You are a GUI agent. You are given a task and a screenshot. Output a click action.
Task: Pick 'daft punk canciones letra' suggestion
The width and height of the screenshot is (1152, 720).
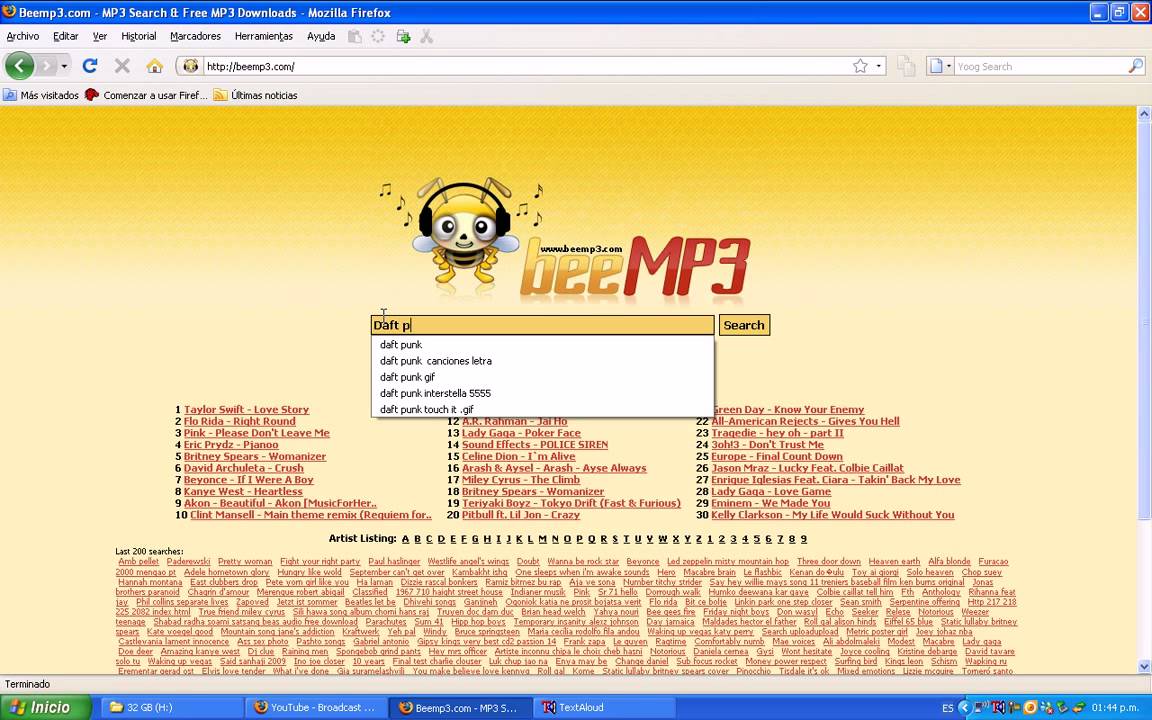[542, 361]
